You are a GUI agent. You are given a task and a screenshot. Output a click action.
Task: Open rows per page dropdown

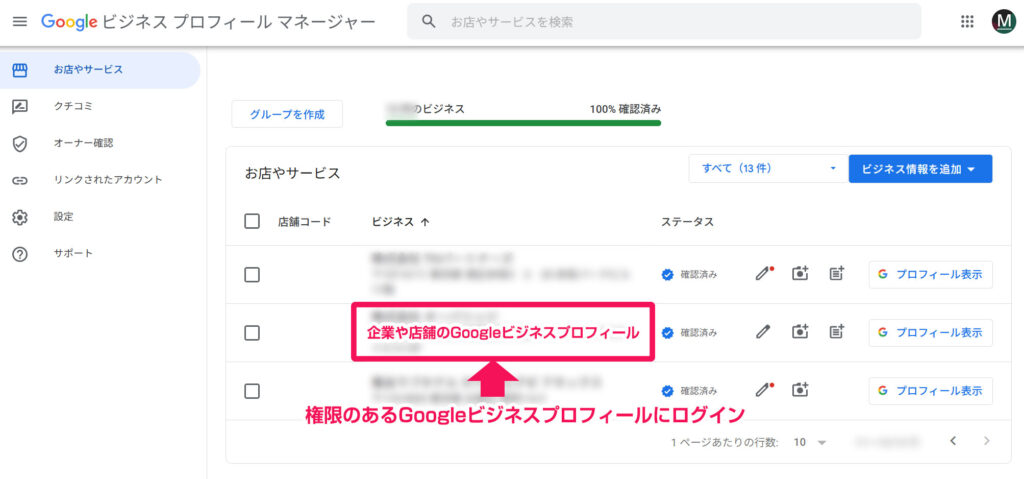[810, 441]
